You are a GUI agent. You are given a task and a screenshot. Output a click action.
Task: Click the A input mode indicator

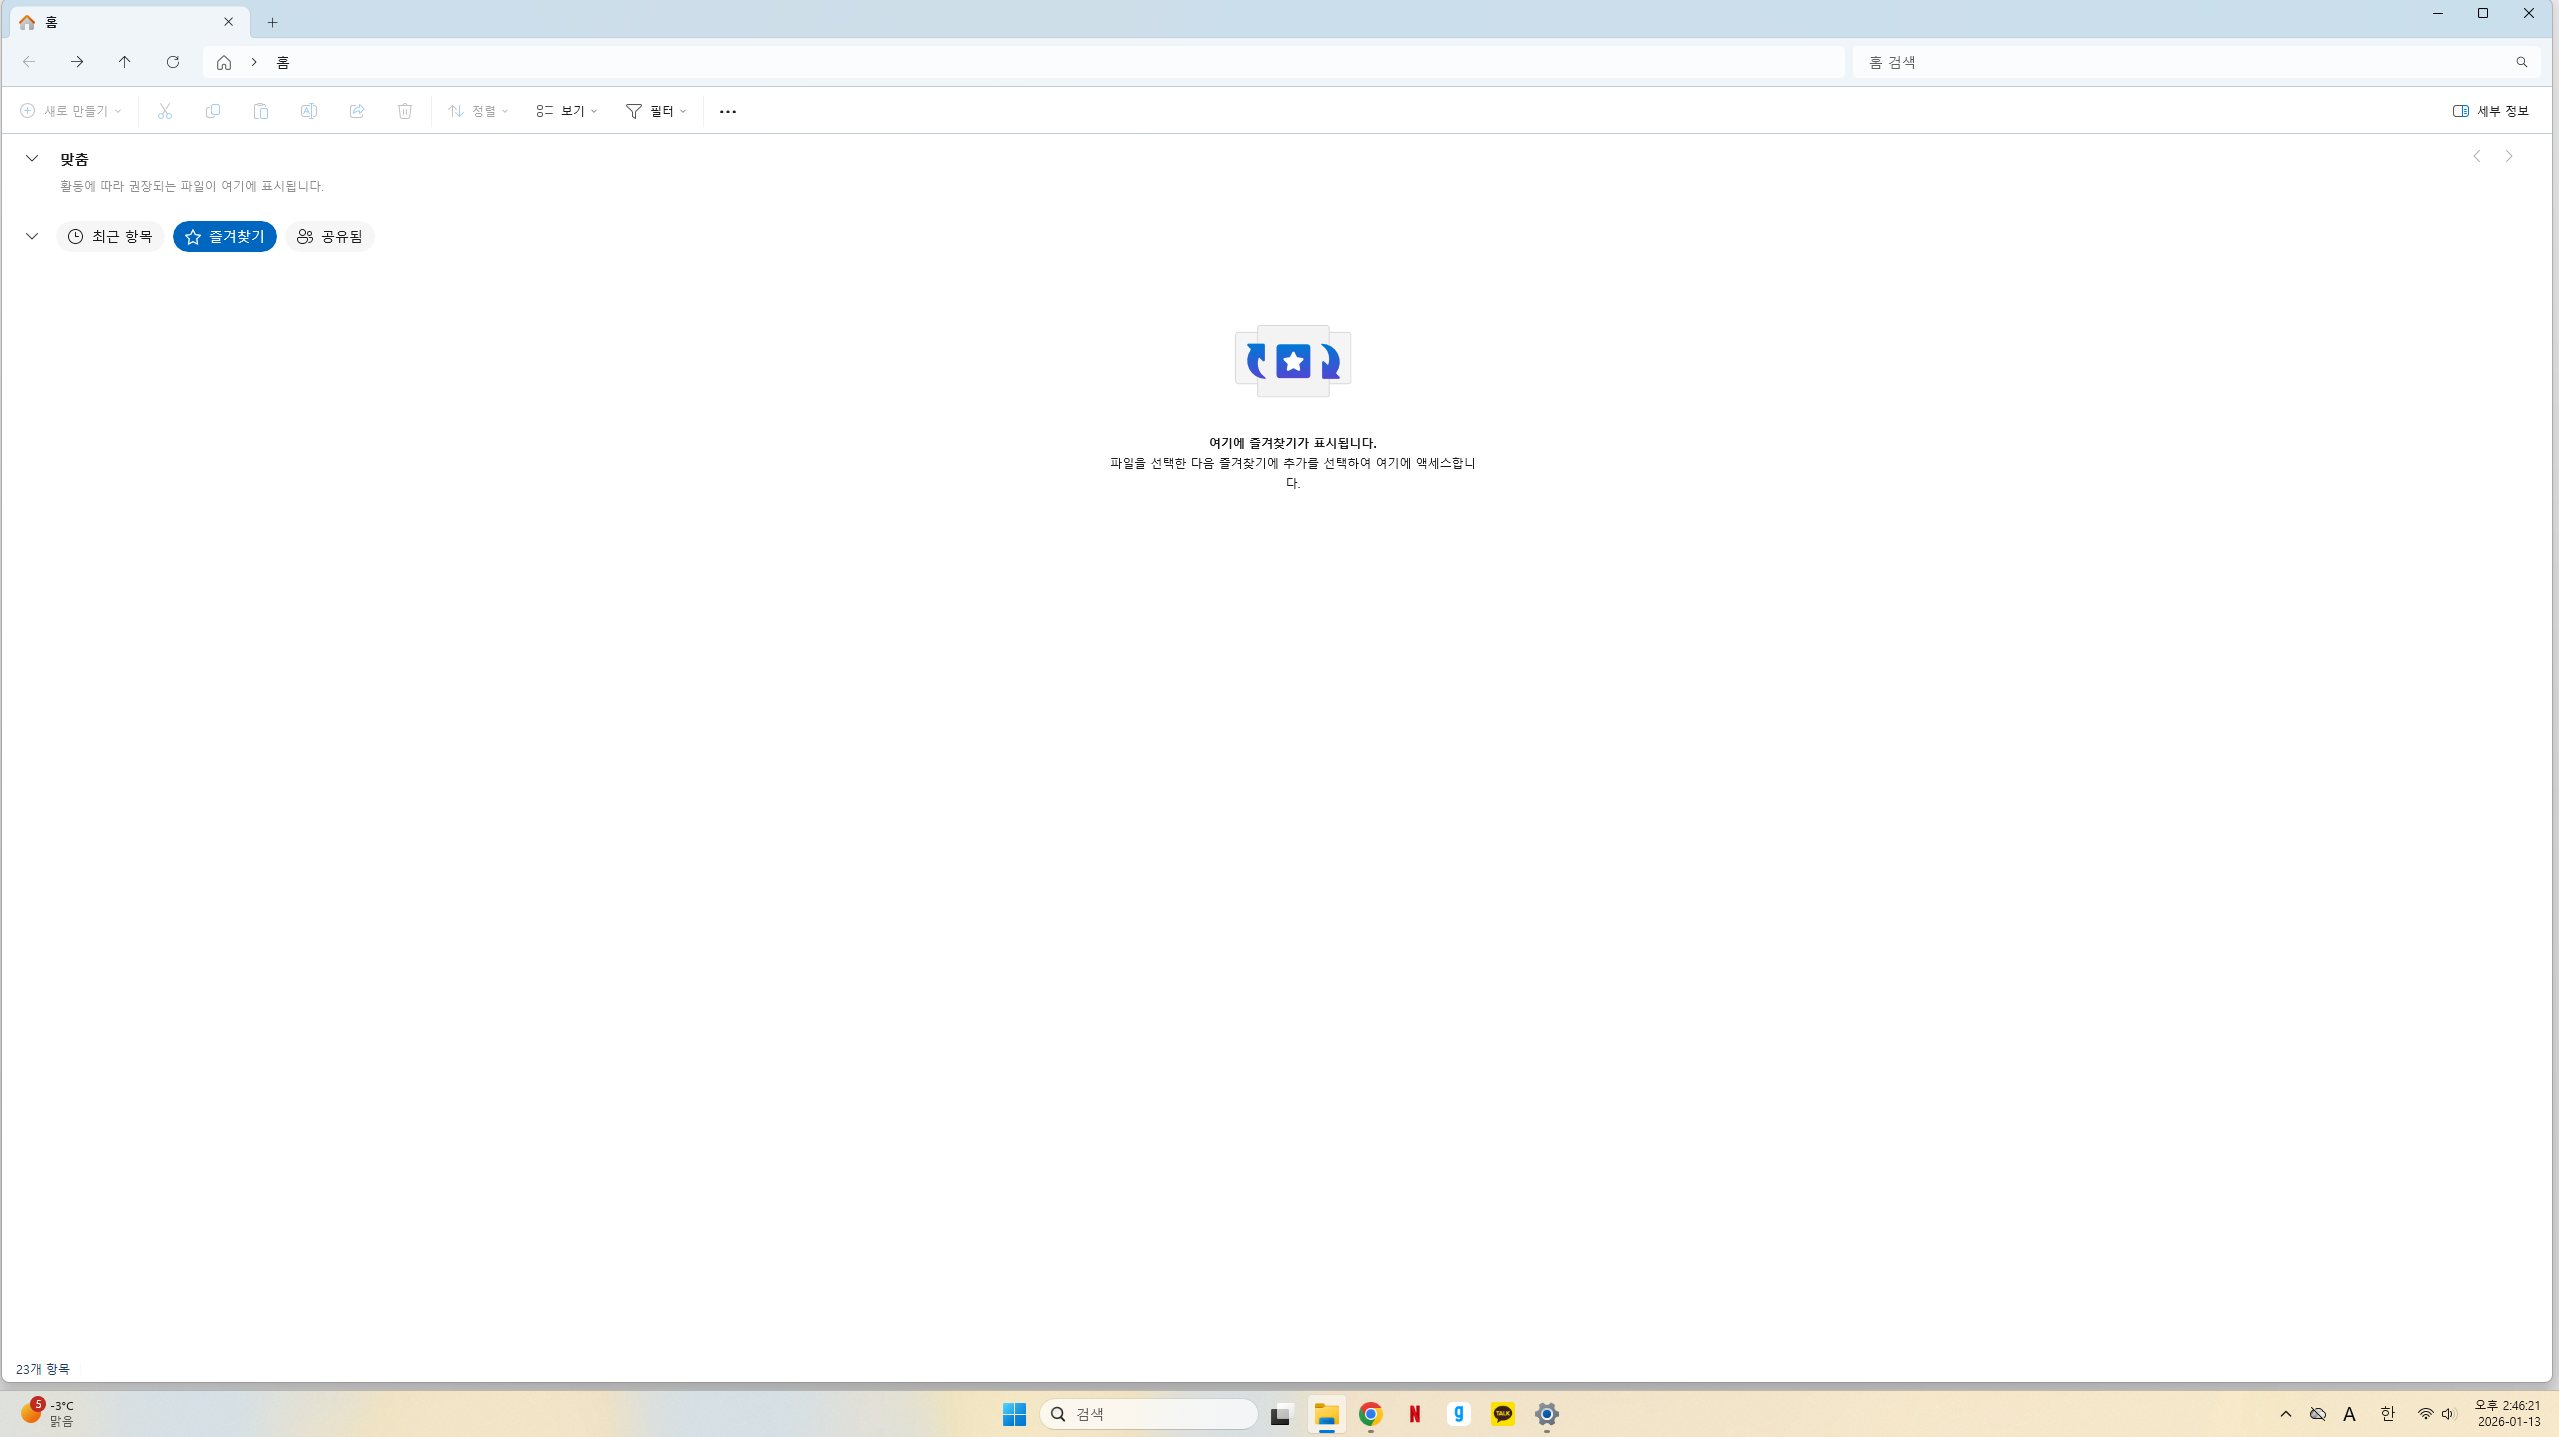(2350, 1414)
